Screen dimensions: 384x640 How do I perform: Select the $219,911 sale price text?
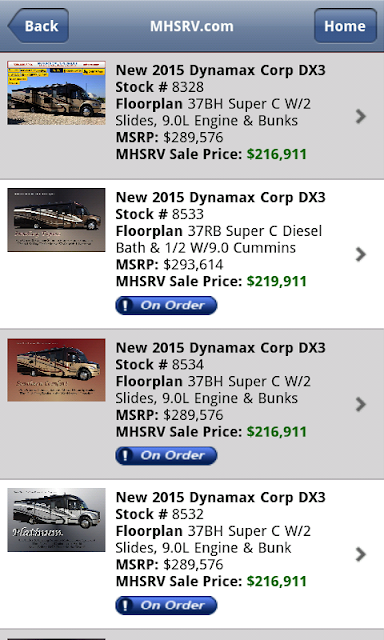pos(277,281)
